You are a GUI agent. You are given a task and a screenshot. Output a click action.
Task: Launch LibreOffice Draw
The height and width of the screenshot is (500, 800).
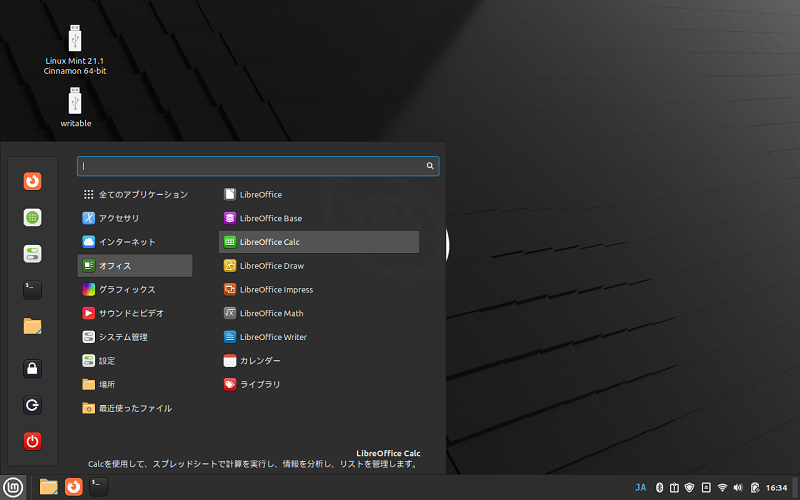click(x=319, y=266)
